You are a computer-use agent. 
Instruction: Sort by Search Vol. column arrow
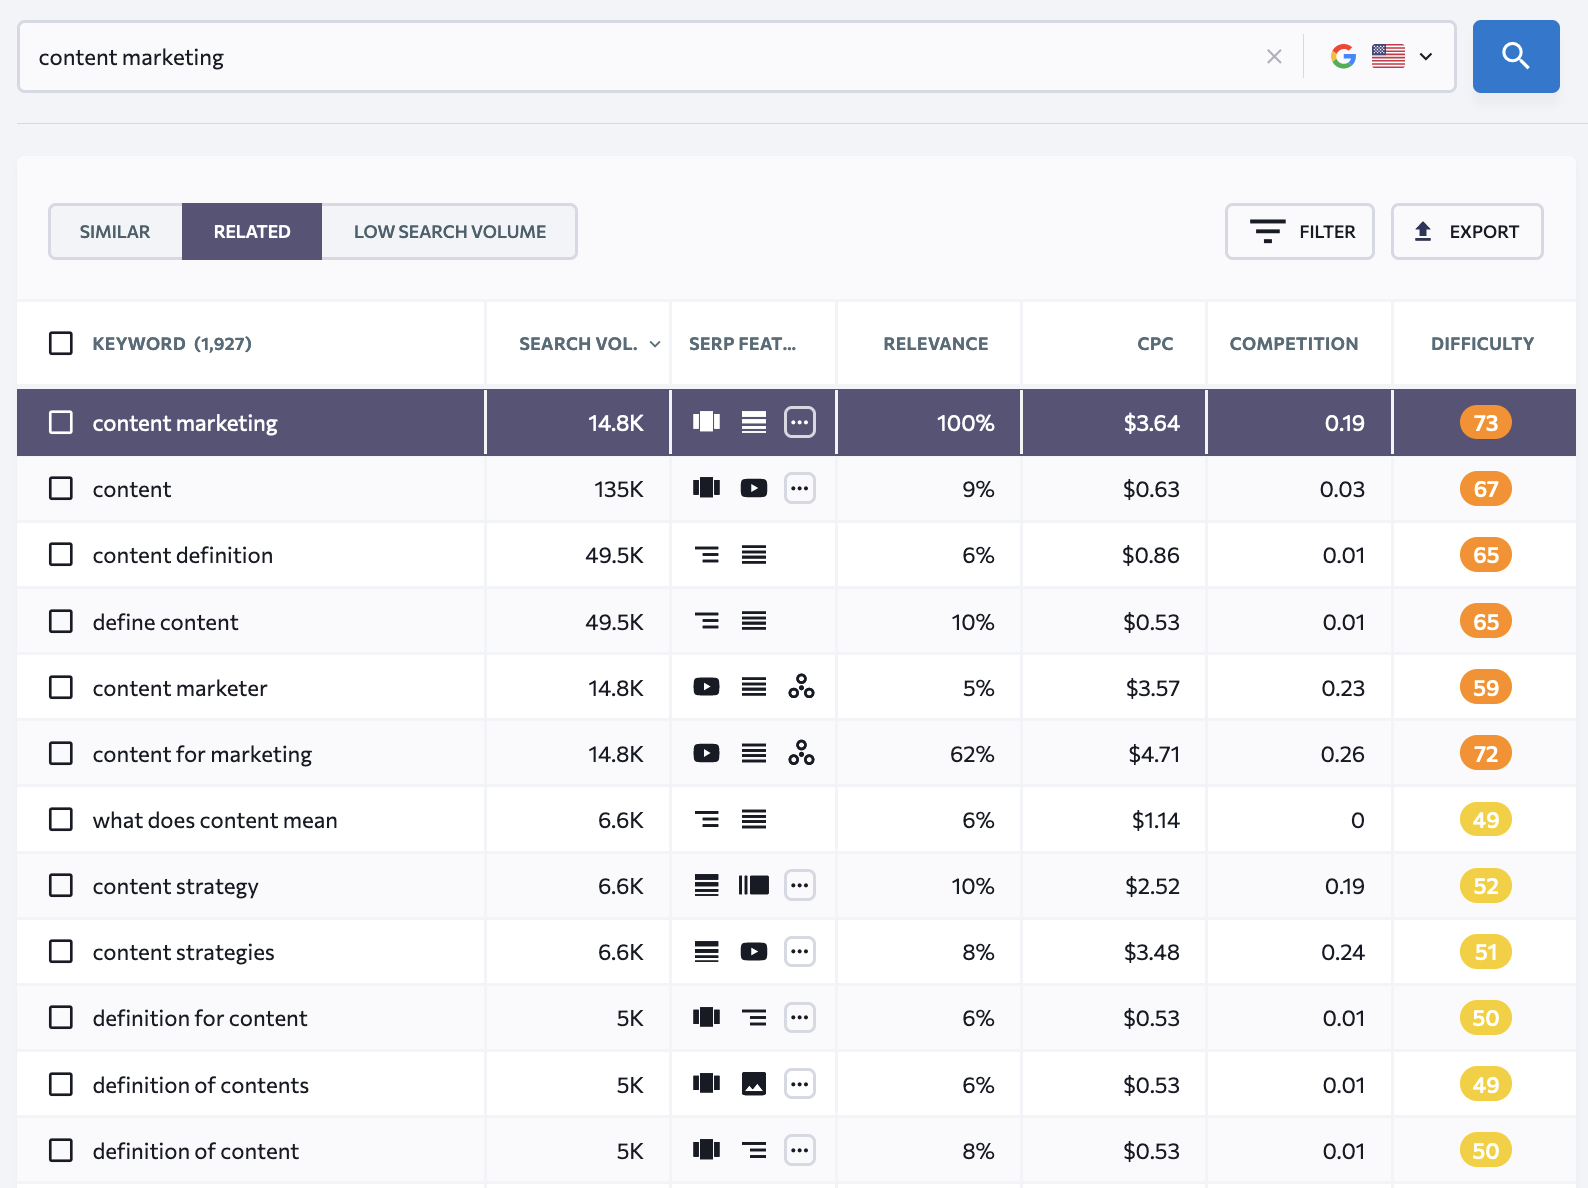[x=655, y=344]
